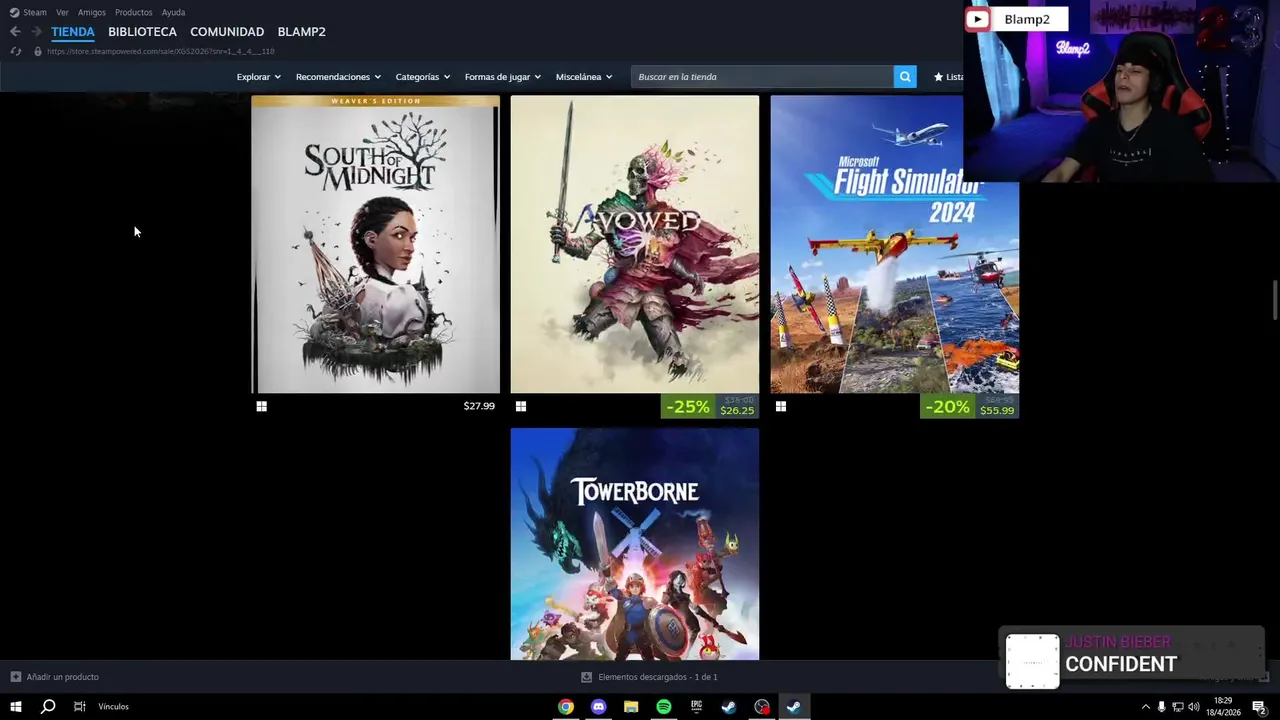This screenshot has height=720, width=1280.
Task: Open Spotify from the taskbar
Action: [664, 707]
